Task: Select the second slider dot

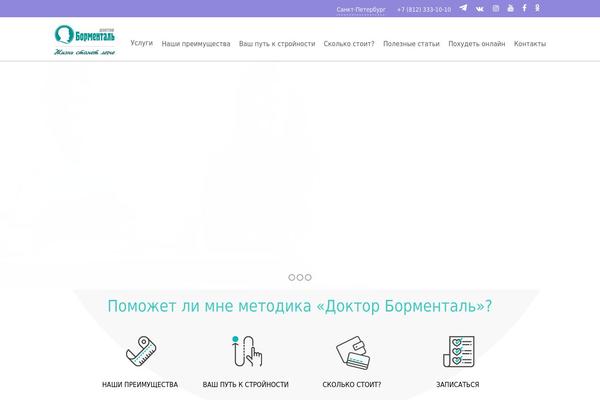Action: [x=300, y=277]
